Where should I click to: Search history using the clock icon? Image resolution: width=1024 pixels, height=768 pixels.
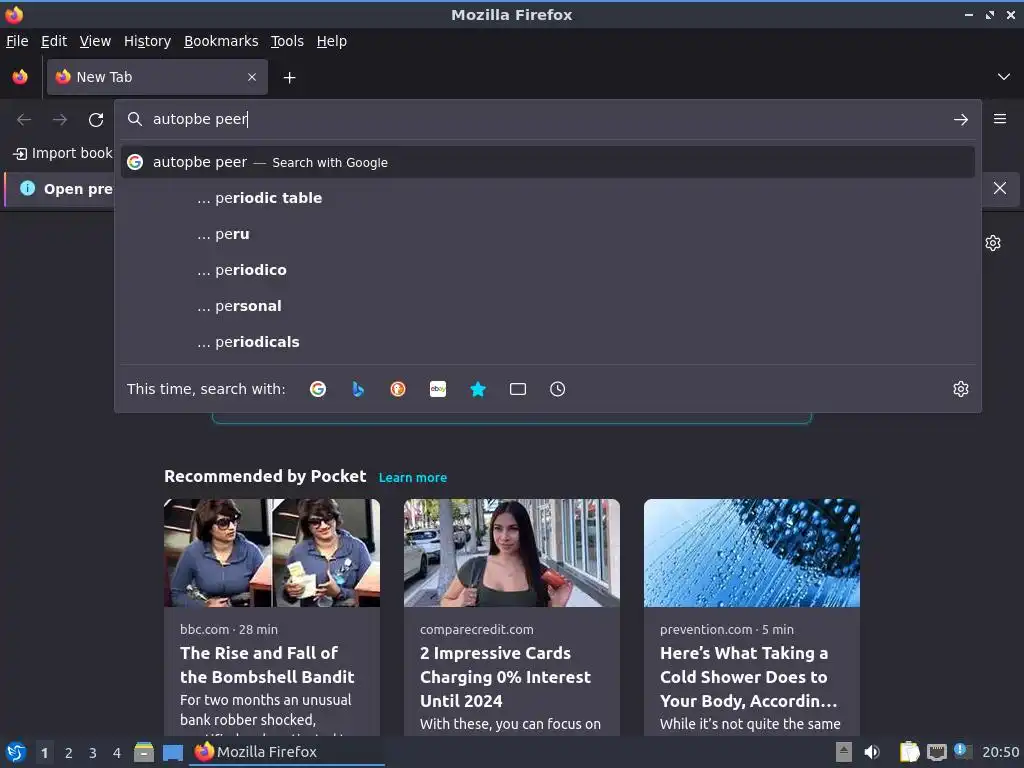click(x=558, y=389)
